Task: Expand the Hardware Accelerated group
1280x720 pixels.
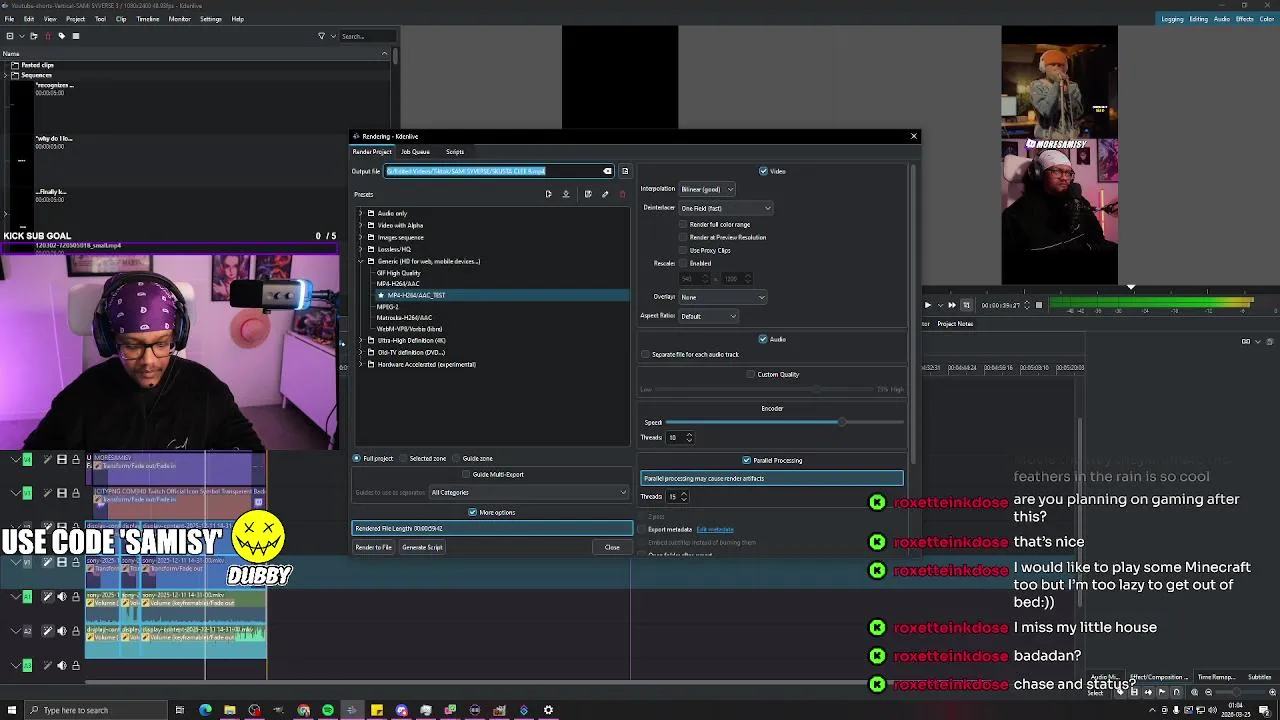Action: click(360, 364)
